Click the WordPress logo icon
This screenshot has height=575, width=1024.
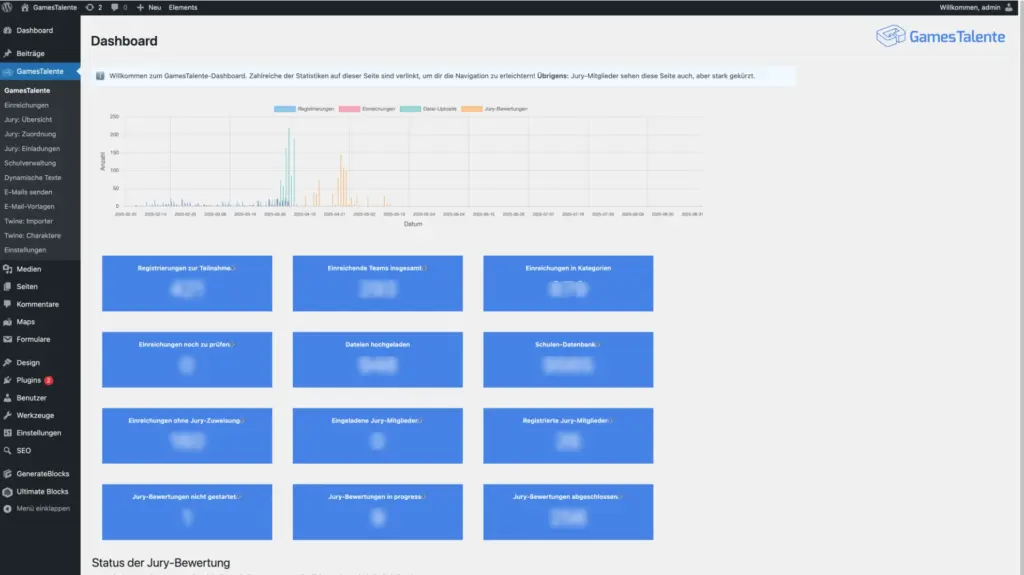coord(7,7)
